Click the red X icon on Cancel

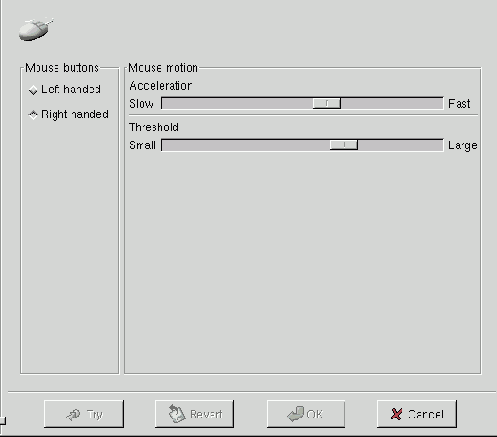(x=396, y=414)
